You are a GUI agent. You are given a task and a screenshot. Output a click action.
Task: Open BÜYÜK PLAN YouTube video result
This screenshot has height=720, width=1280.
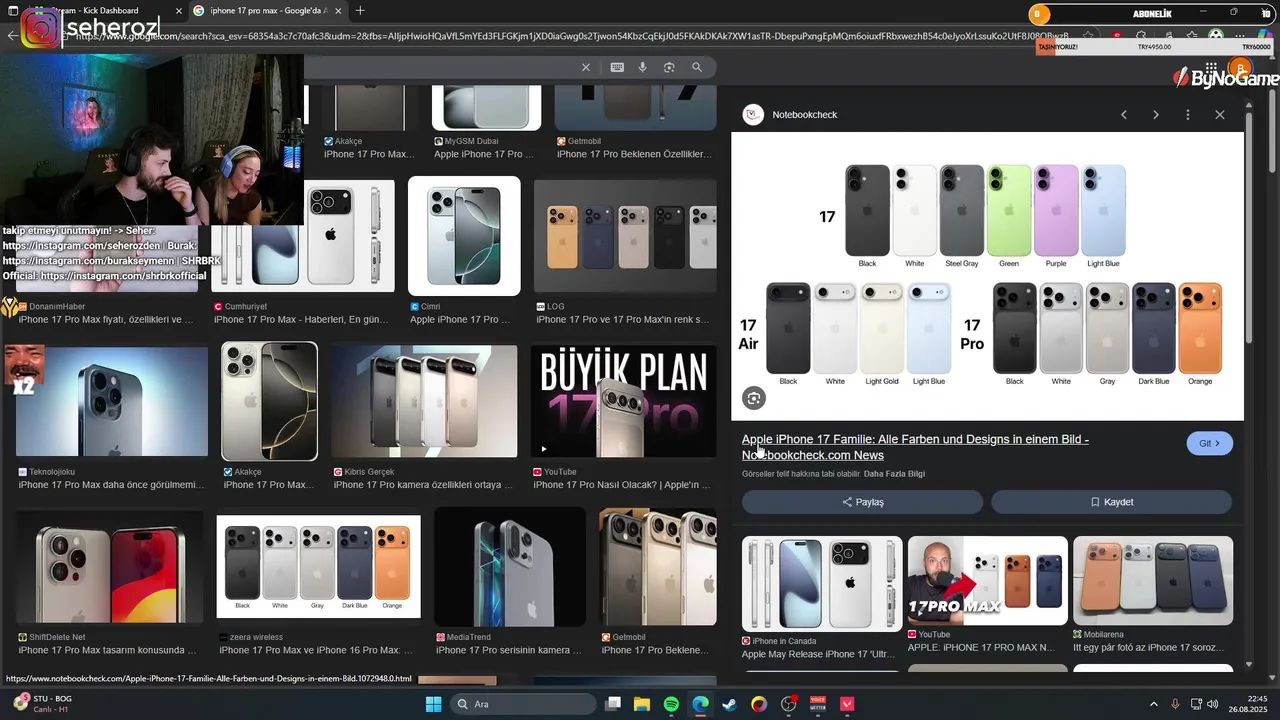coord(623,402)
